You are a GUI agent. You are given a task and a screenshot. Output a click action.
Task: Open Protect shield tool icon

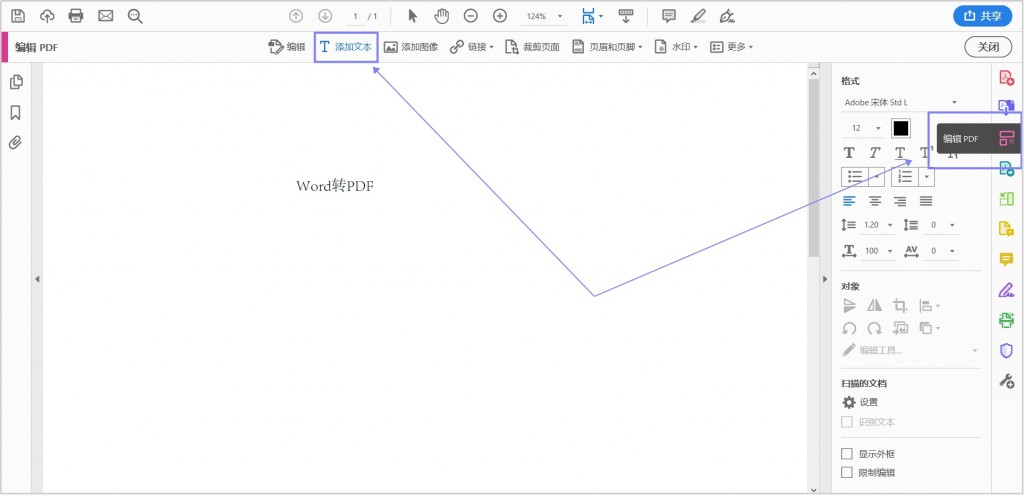pos(1006,350)
